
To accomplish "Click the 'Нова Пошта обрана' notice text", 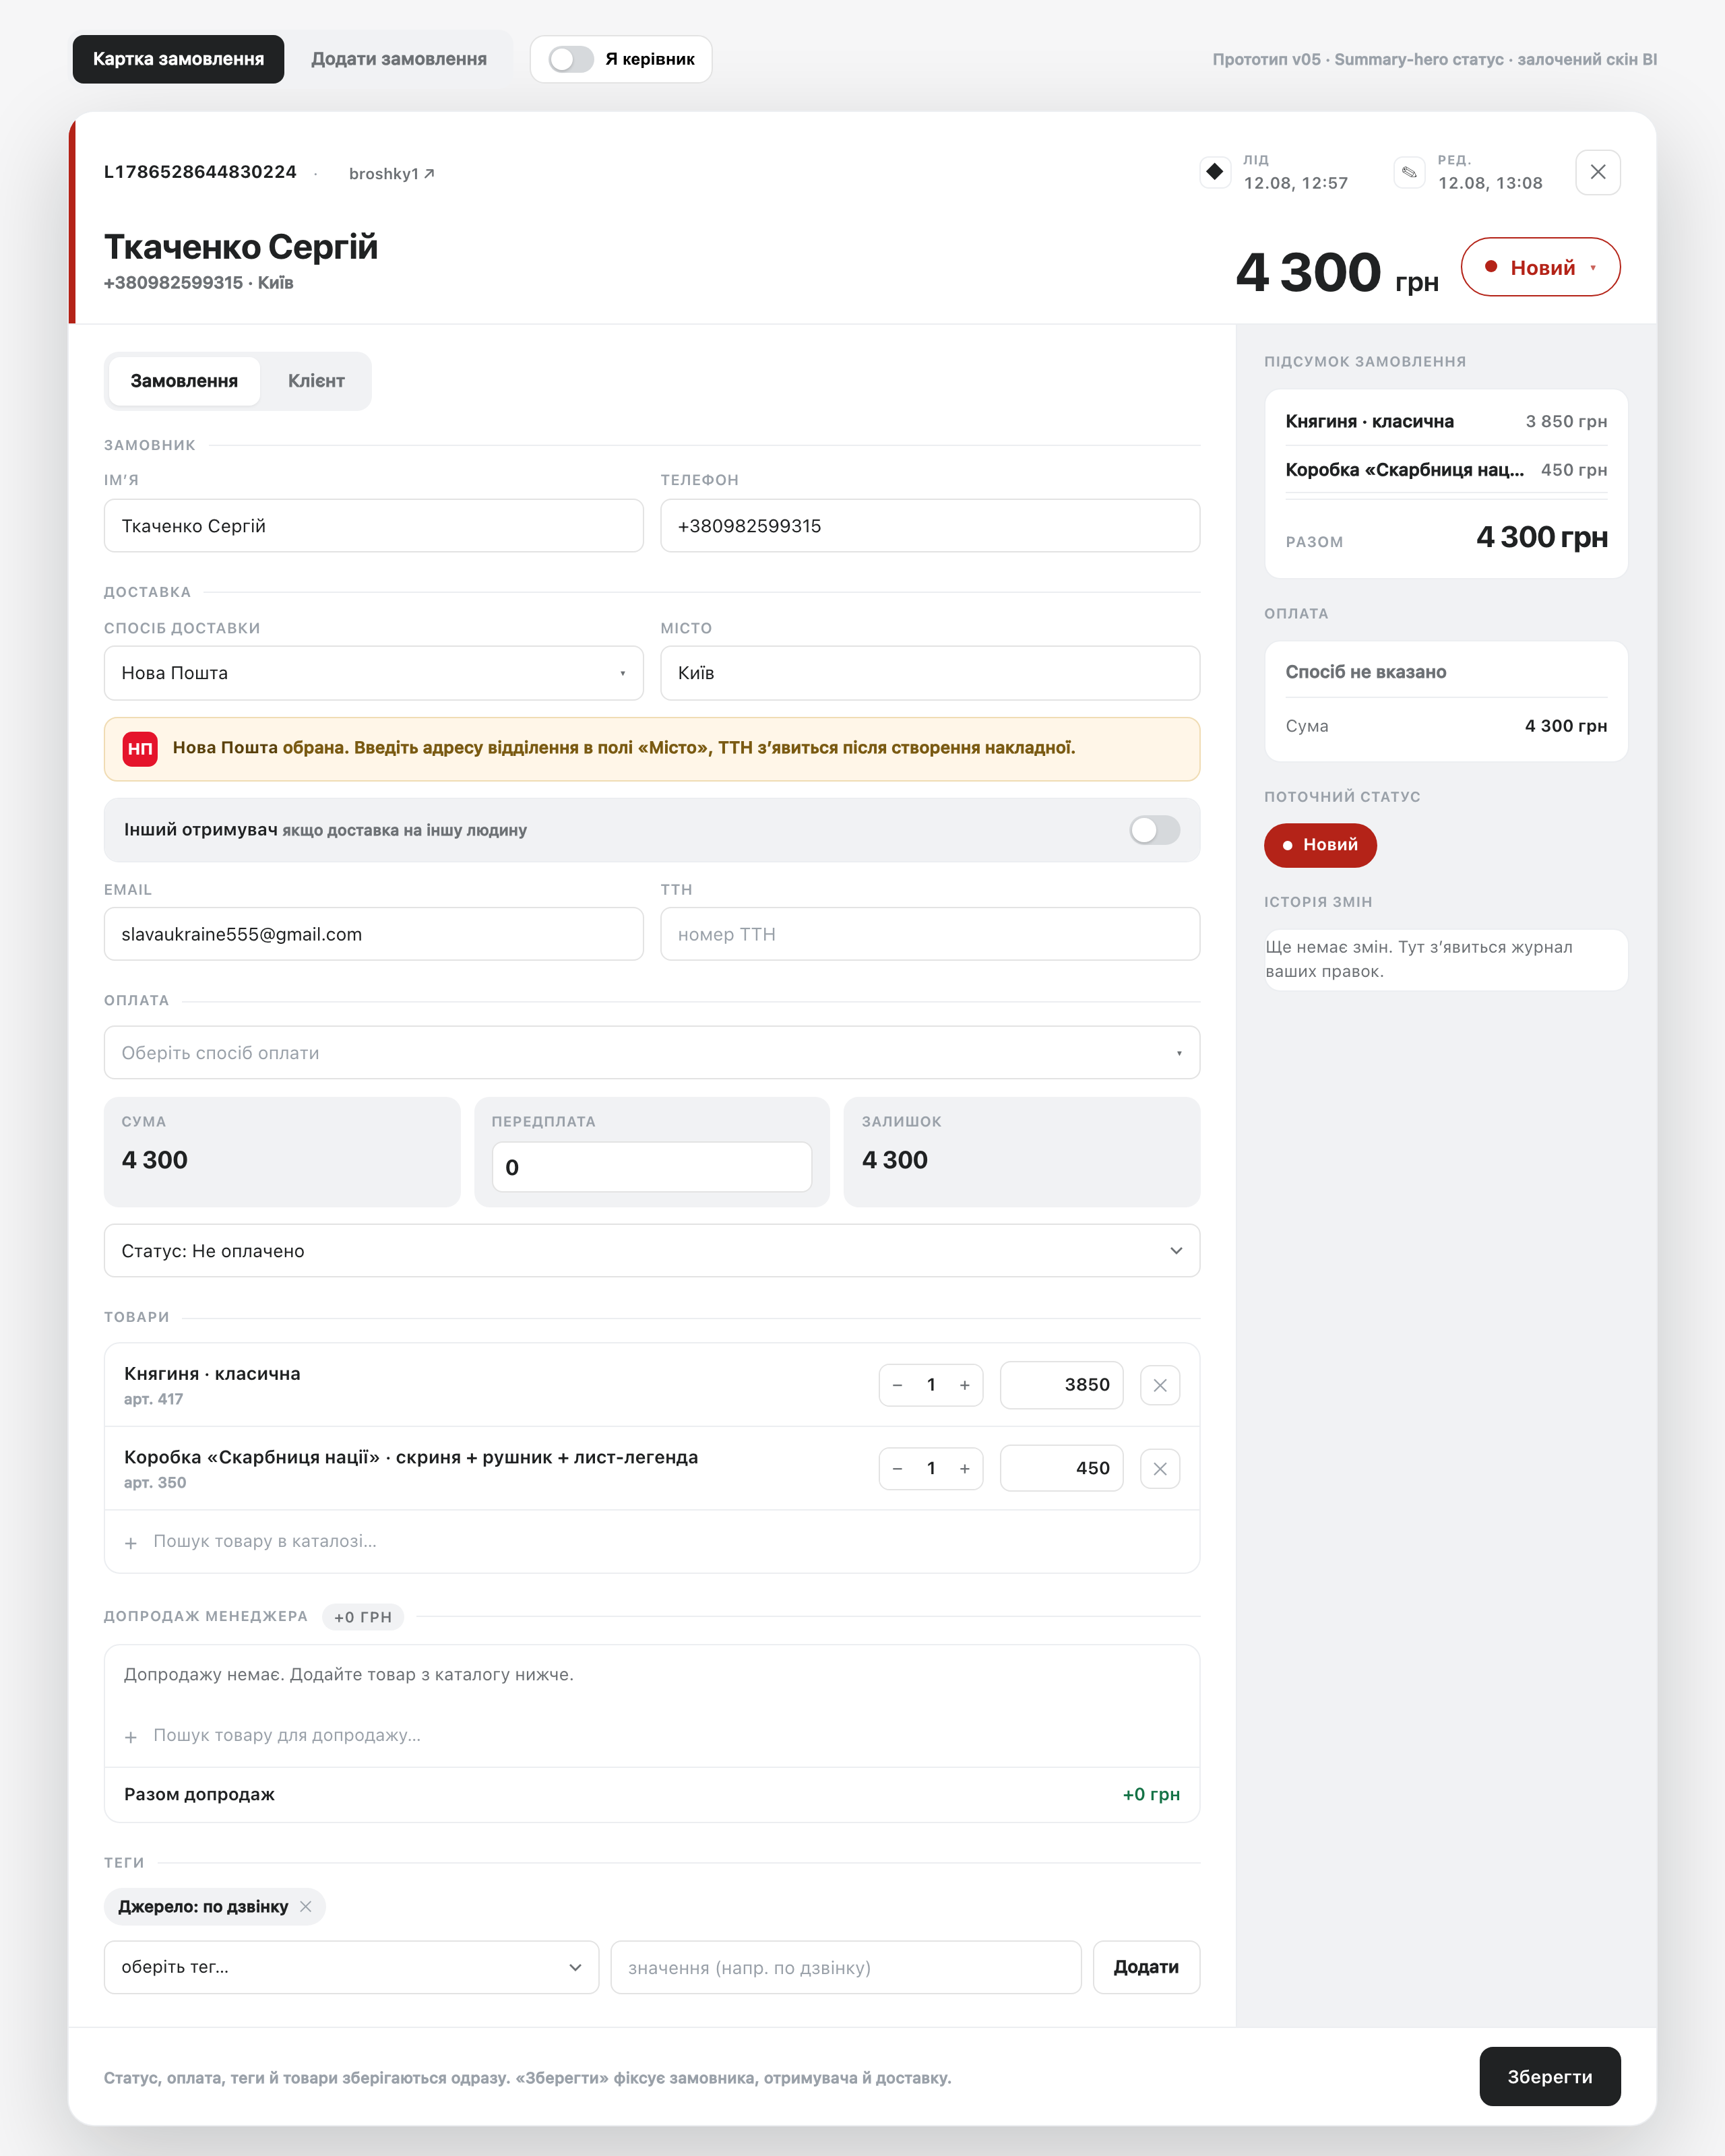I will (624, 748).
